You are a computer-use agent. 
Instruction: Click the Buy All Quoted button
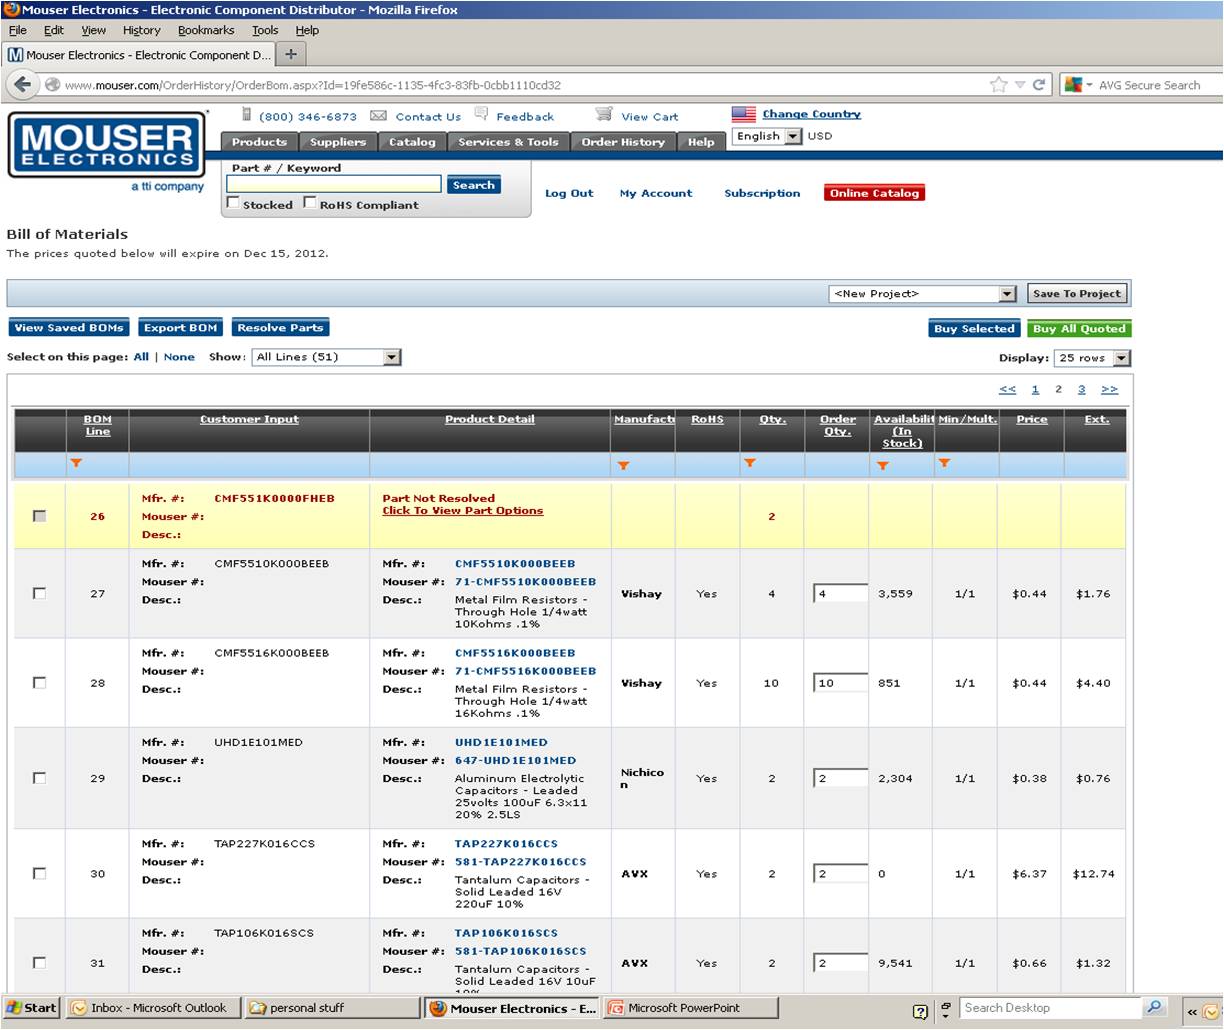[x=1079, y=329]
